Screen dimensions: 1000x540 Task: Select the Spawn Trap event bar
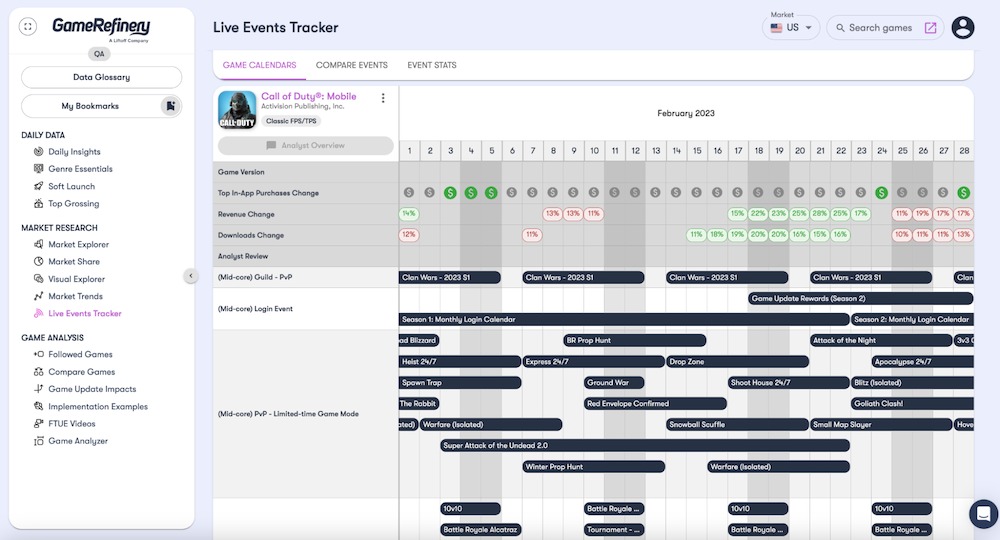pos(460,383)
